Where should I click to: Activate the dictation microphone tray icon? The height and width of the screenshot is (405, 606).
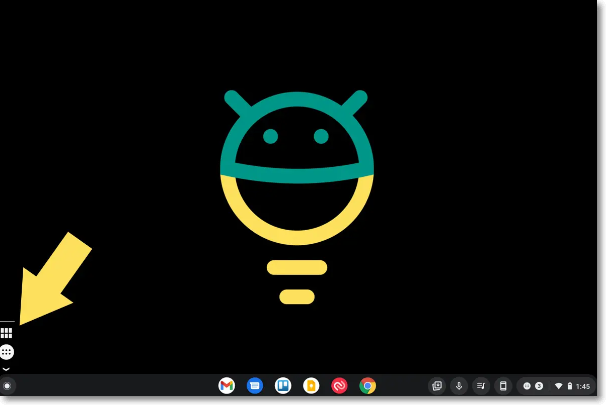click(459, 386)
